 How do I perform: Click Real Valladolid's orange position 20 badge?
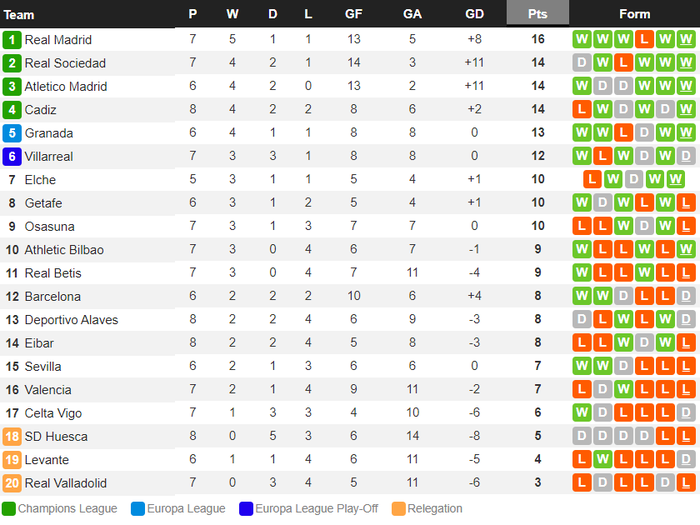[x=12, y=483]
